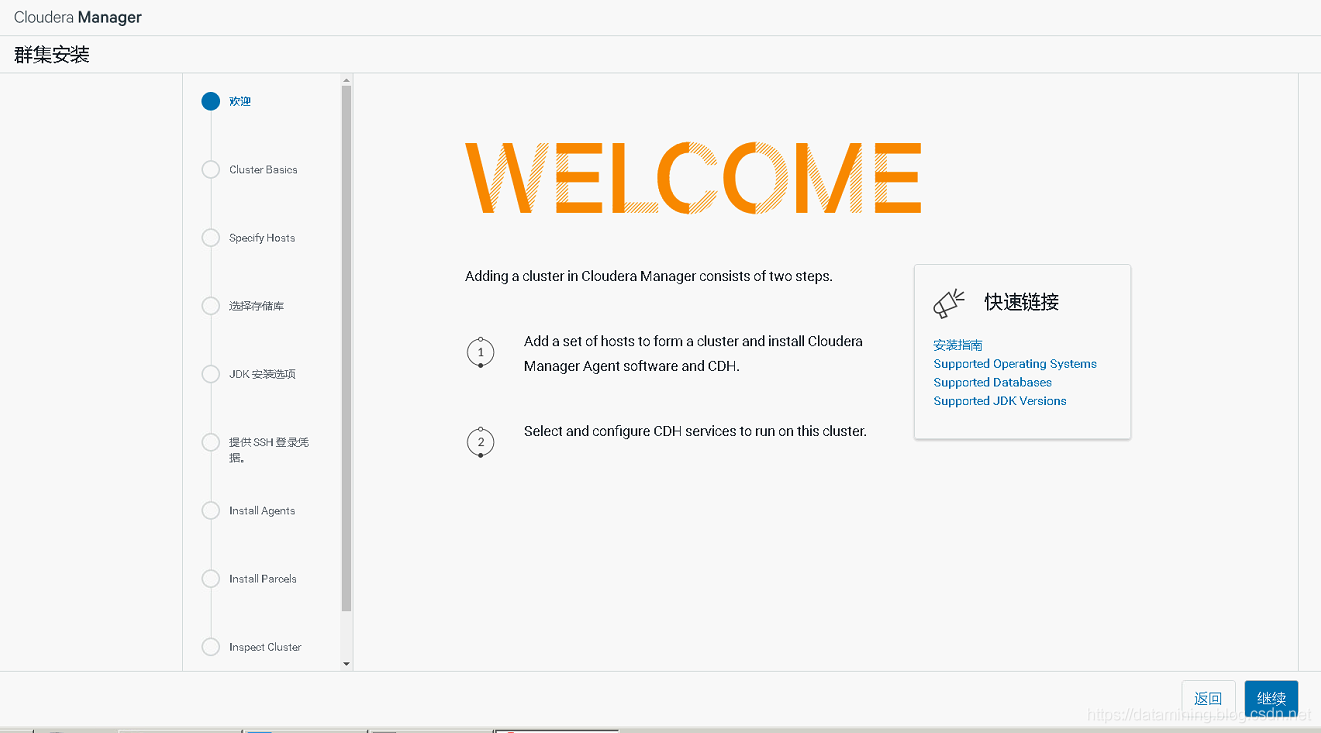Click the filled circle beside 欢迎
Viewport: 1321px width, 733px height.
pos(210,101)
